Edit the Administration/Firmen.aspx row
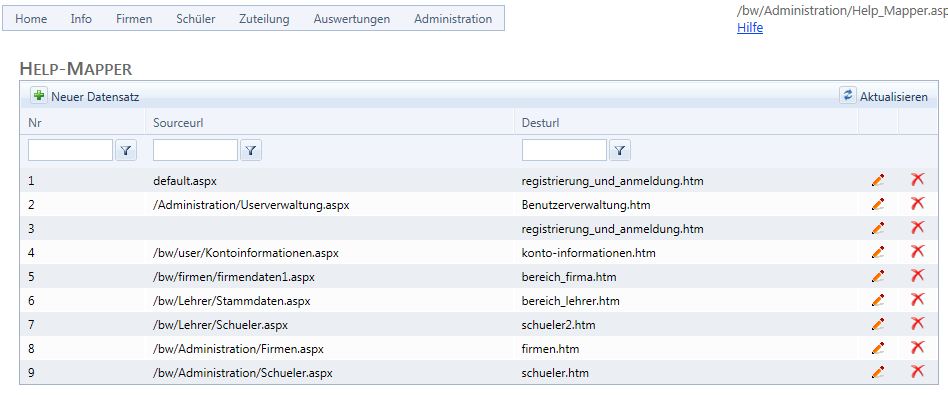The height and width of the screenshot is (395, 948). pos(878,348)
